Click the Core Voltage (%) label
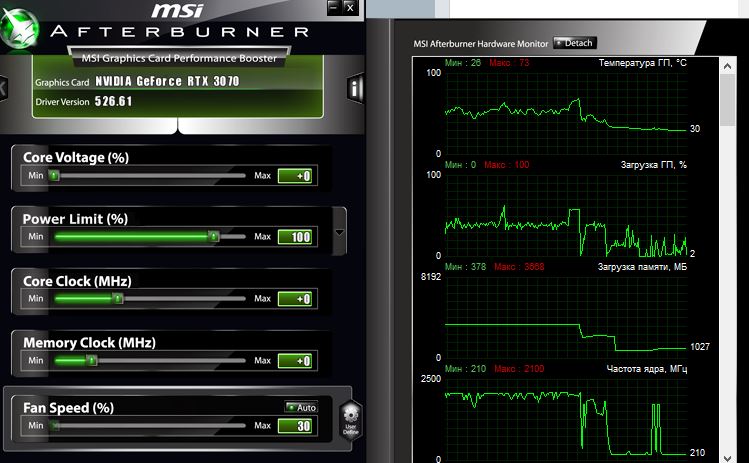 [x=76, y=157]
